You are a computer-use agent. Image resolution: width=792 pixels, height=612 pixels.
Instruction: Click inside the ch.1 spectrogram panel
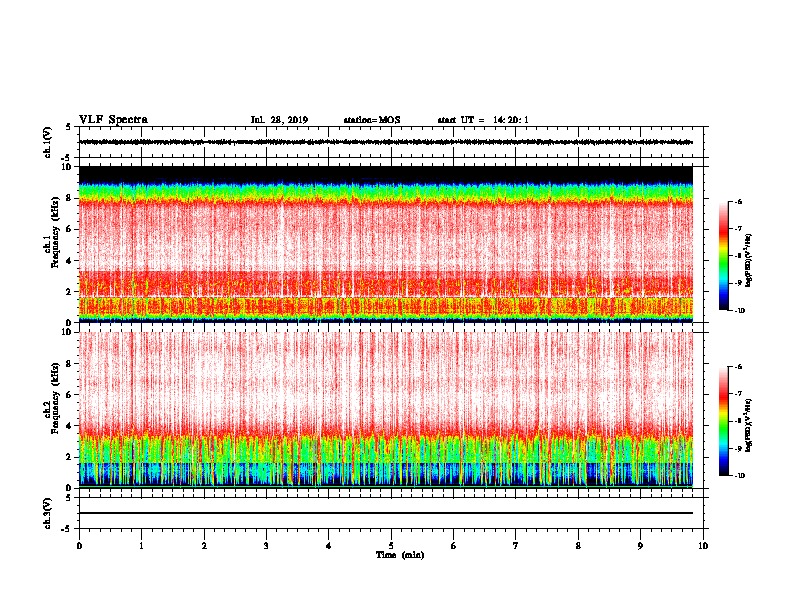click(385, 244)
